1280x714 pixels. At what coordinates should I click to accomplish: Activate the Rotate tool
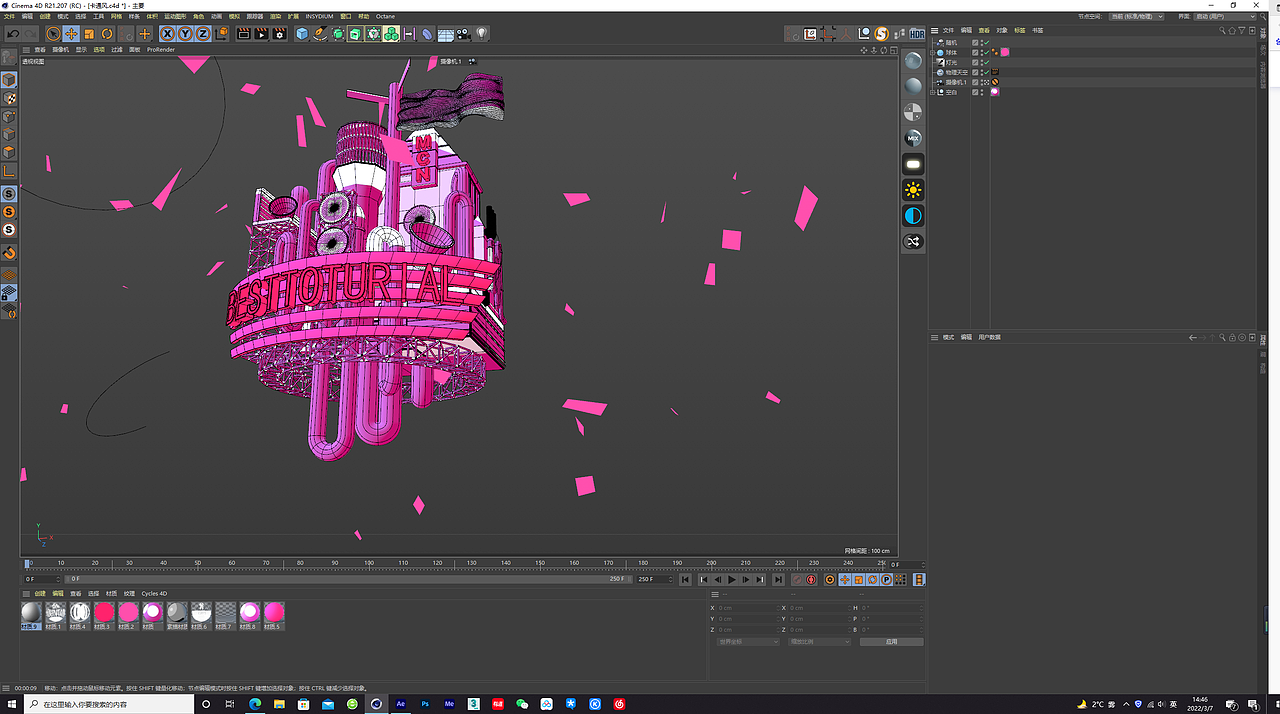(107, 34)
